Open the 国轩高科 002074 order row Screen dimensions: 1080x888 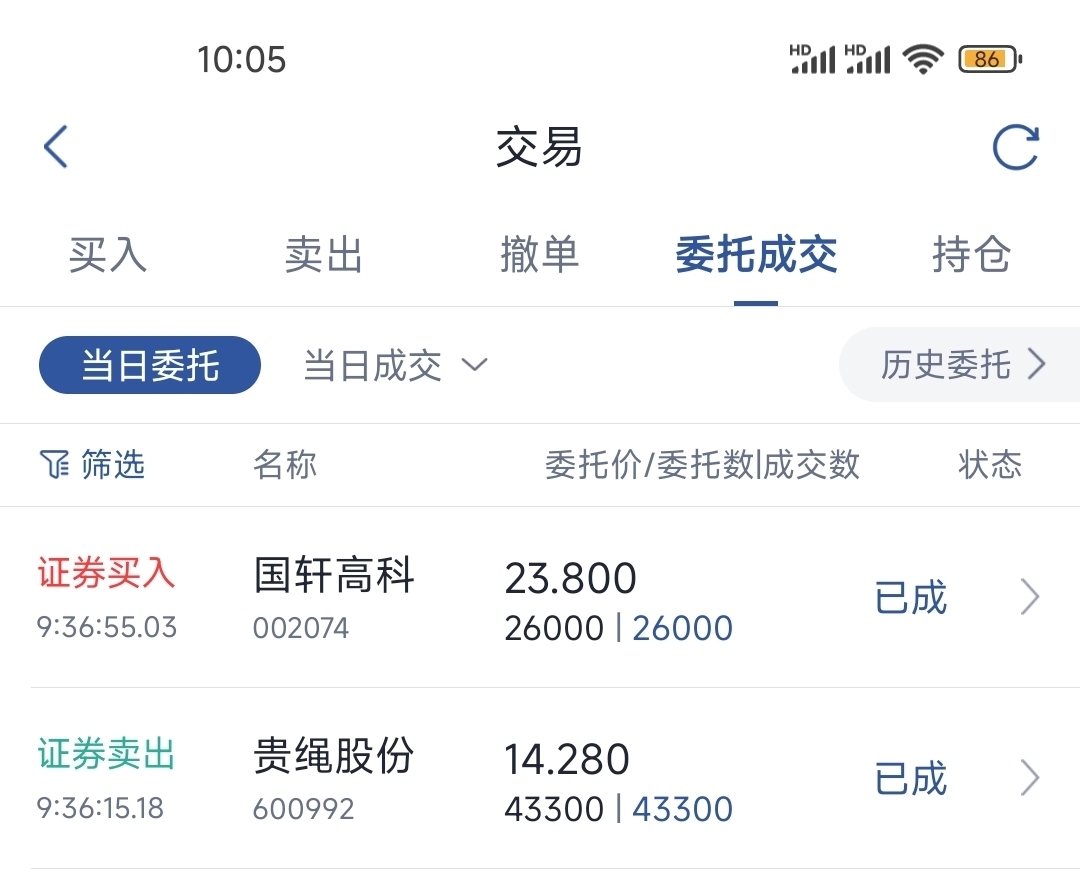540,597
